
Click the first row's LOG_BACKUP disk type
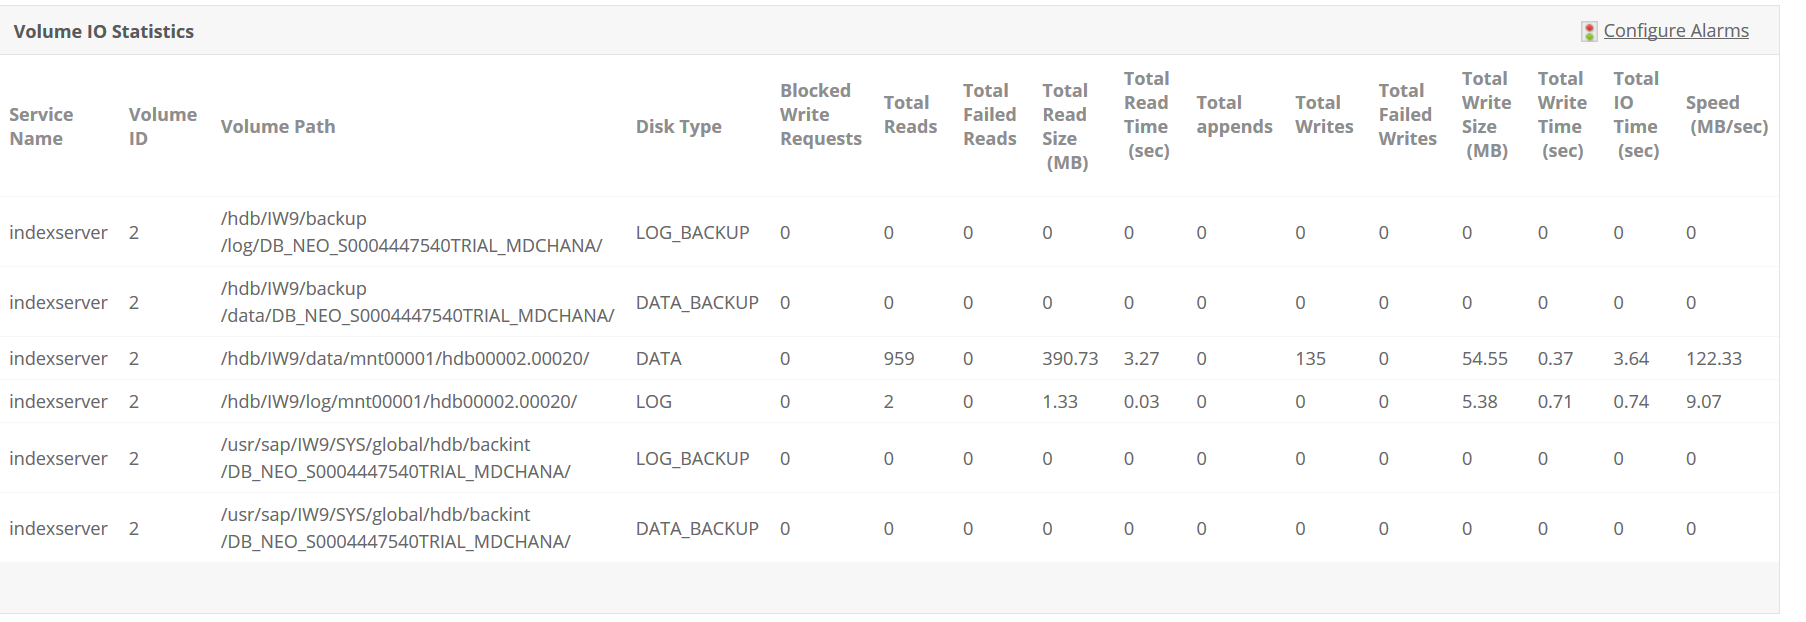pos(692,232)
